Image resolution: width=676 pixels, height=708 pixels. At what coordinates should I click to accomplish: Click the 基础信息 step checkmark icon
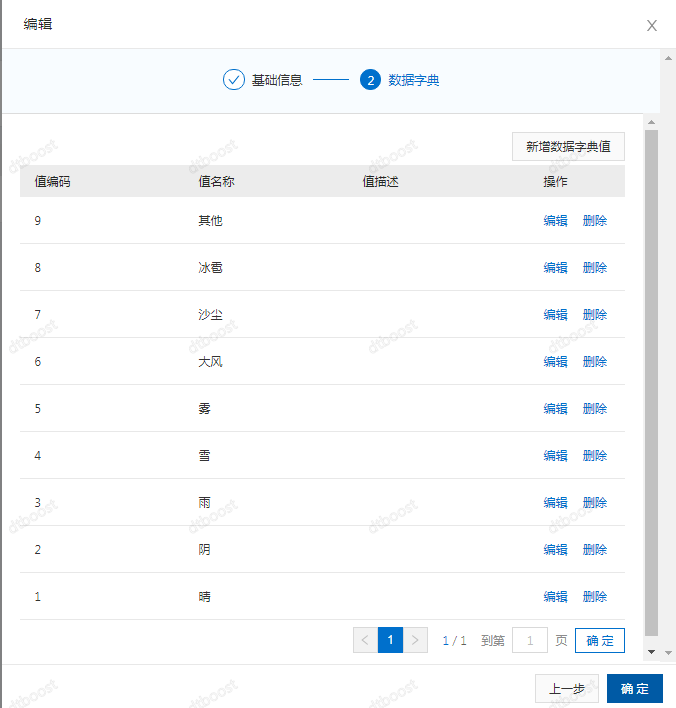click(x=234, y=80)
